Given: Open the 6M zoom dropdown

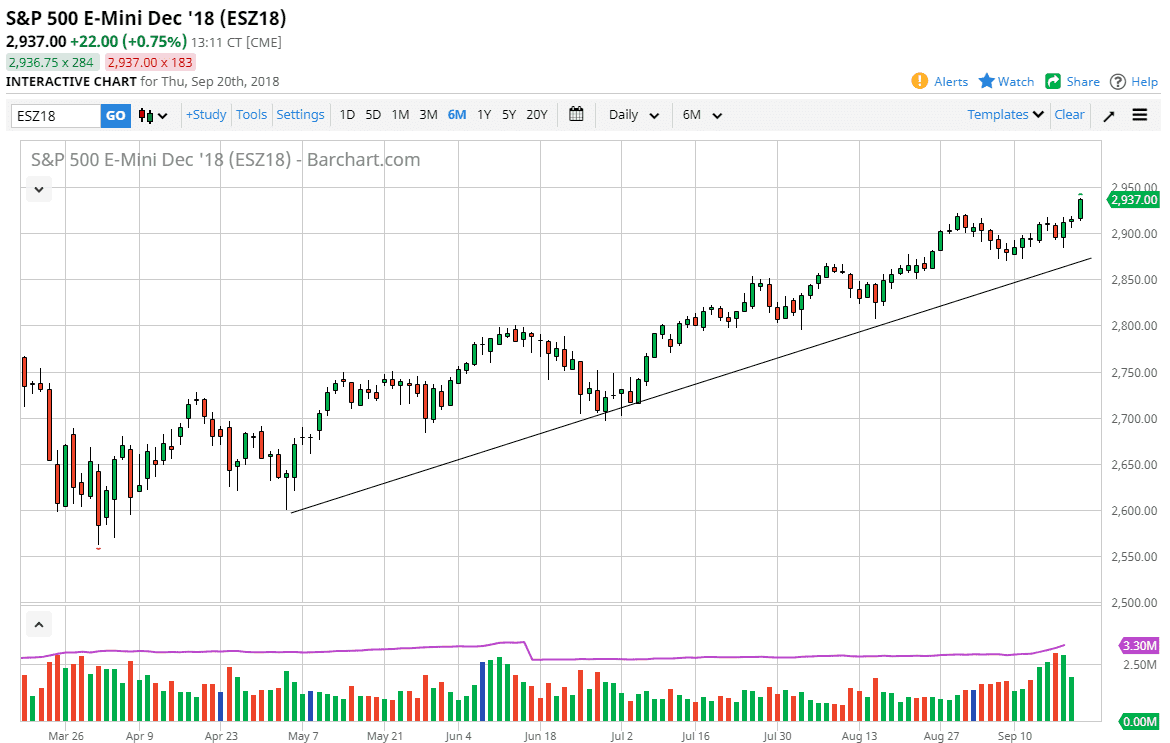Looking at the screenshot, I should pyautogui.click(x=701, y=114).
